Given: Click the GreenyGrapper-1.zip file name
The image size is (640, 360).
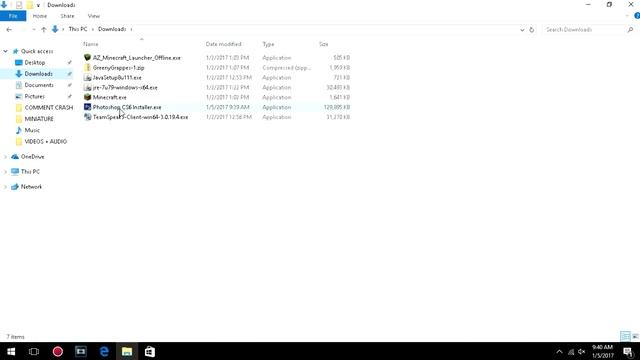Looking at the screenshot, I should tap(118, 68).
